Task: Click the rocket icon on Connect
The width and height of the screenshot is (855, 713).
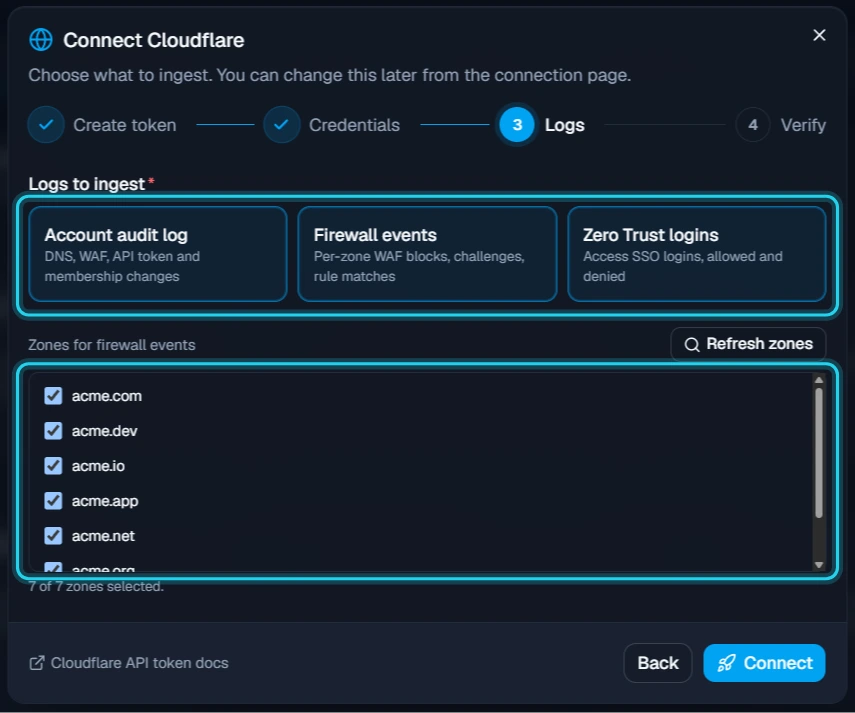Action: tap(726, 663)
